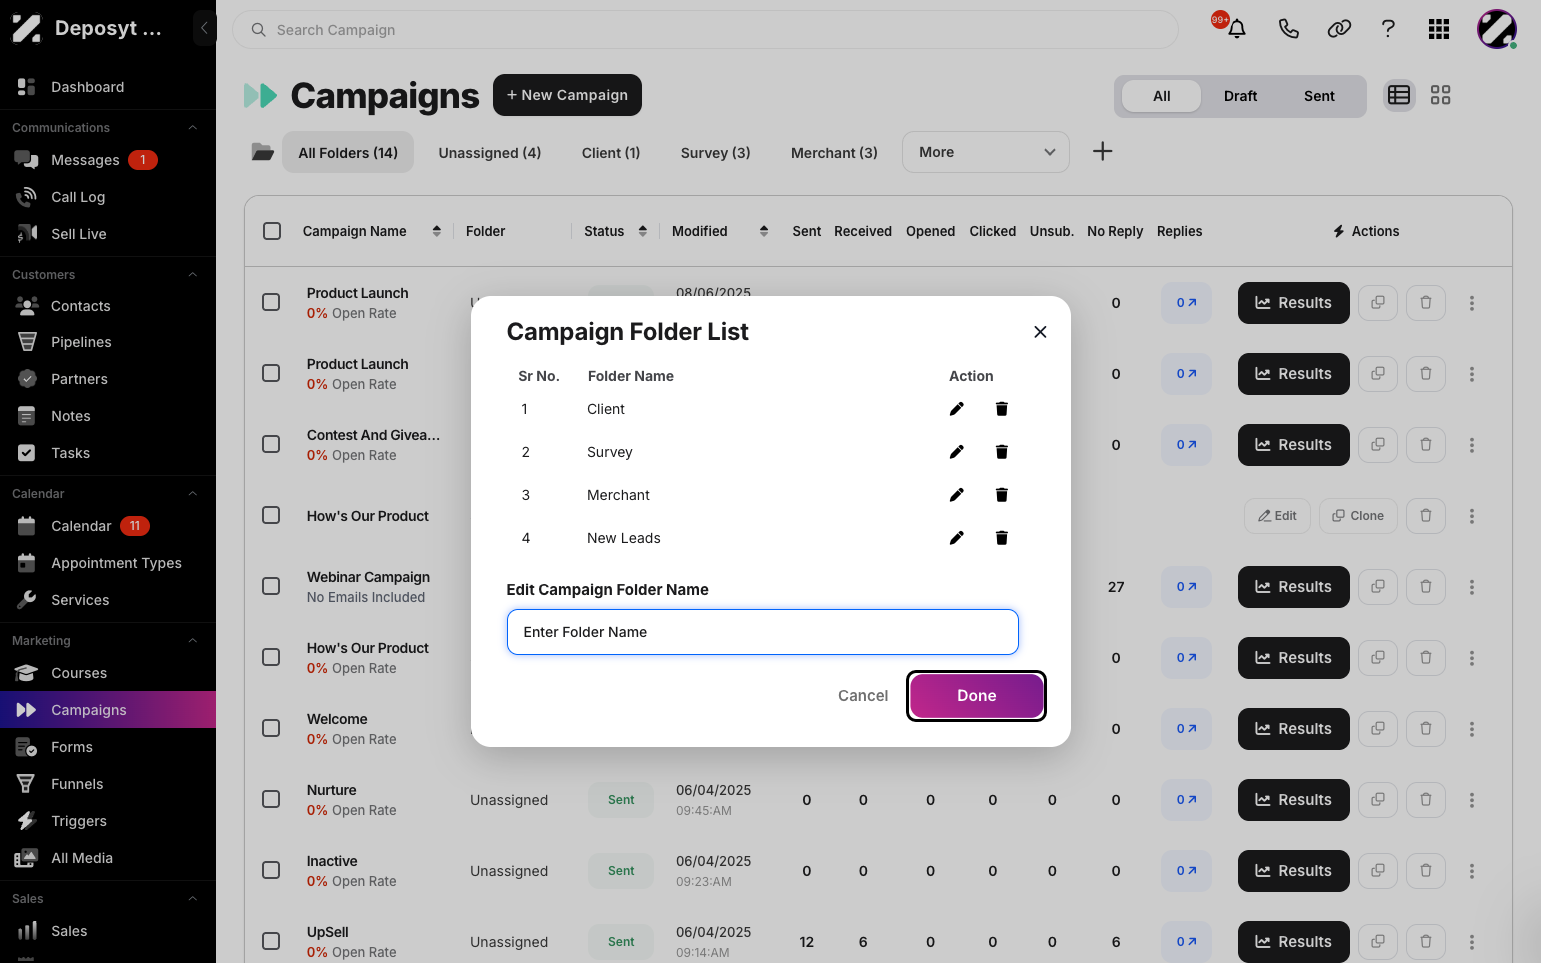This screenshot has width=1541, height=963.
Task: Open the apps grid menu
Action: tap(1439, 29)
